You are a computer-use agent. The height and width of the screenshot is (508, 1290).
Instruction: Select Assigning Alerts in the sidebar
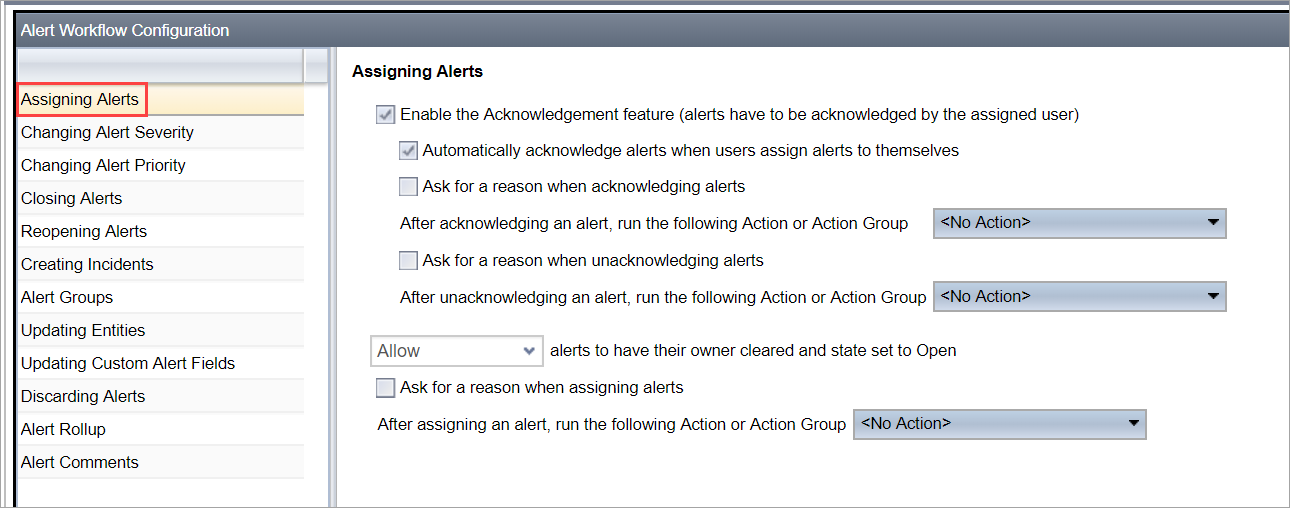pos(161,99)
